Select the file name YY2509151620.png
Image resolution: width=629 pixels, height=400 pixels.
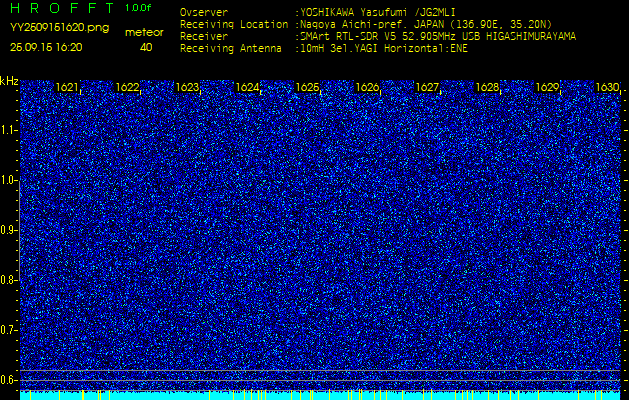click(x=59, y=28)
